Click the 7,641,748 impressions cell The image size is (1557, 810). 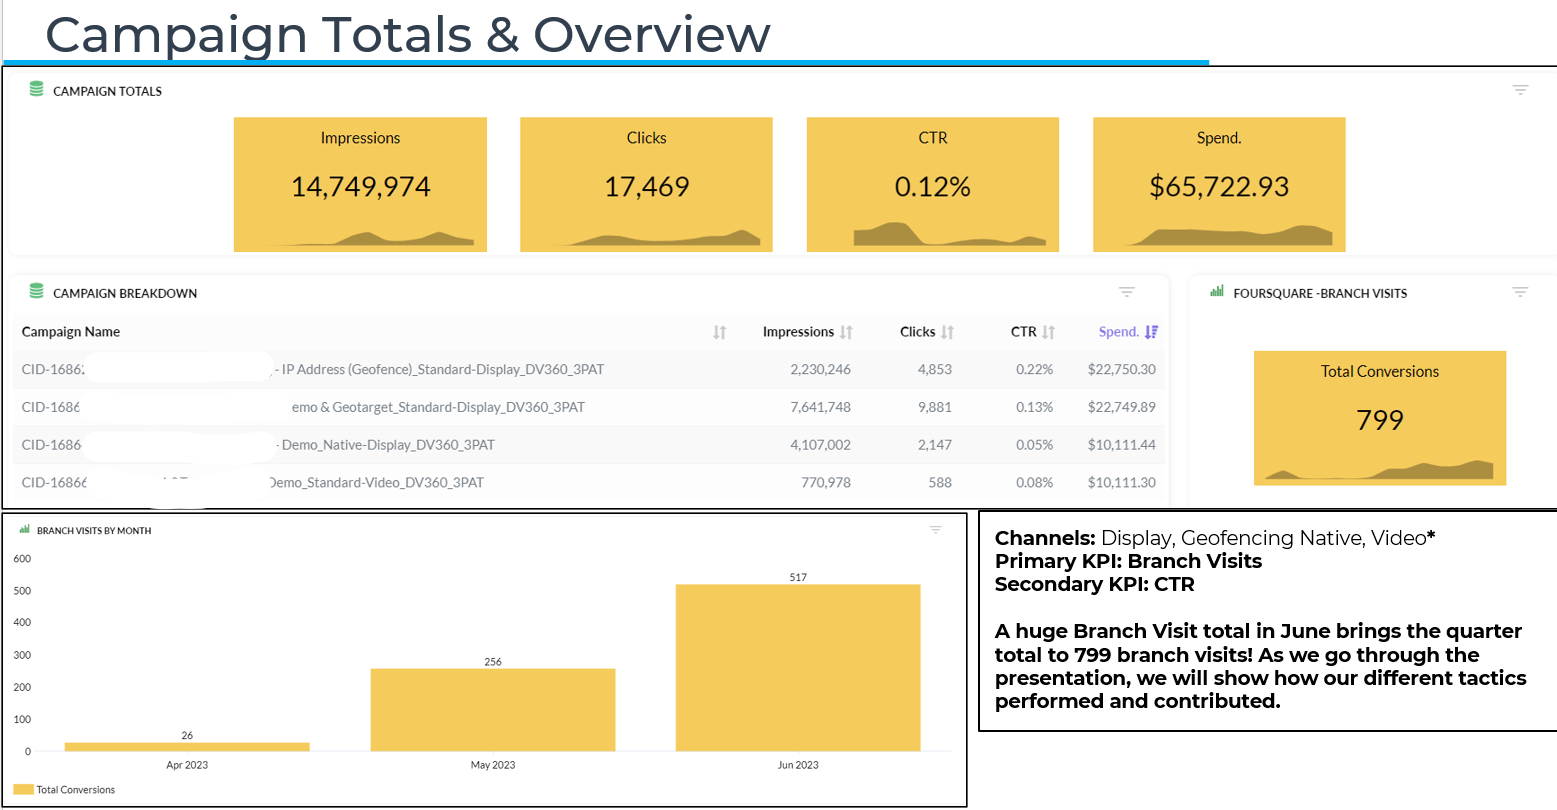[x=820, y=407]
